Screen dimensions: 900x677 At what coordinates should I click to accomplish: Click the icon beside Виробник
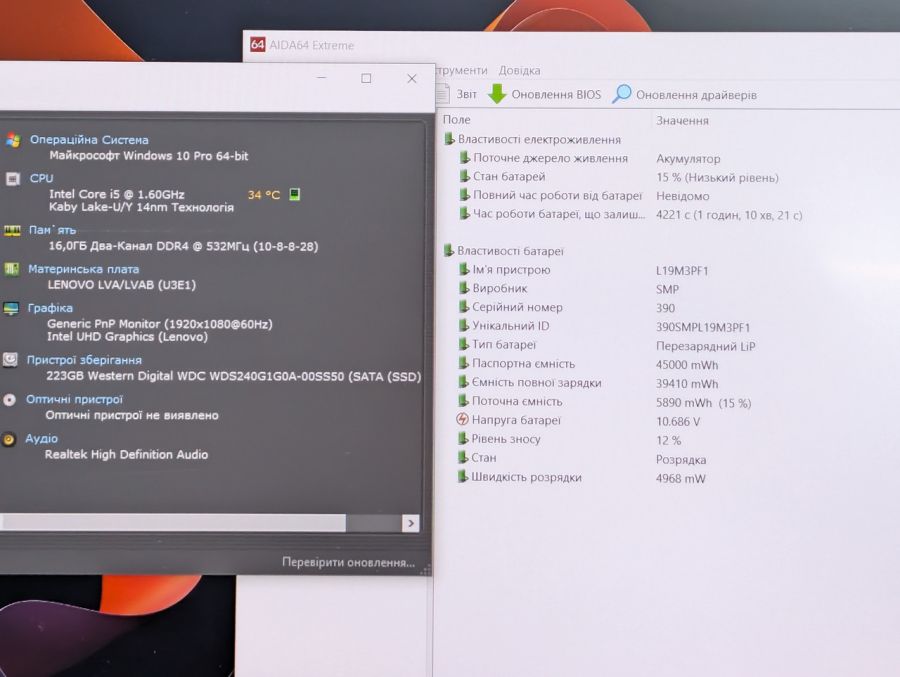464,288
